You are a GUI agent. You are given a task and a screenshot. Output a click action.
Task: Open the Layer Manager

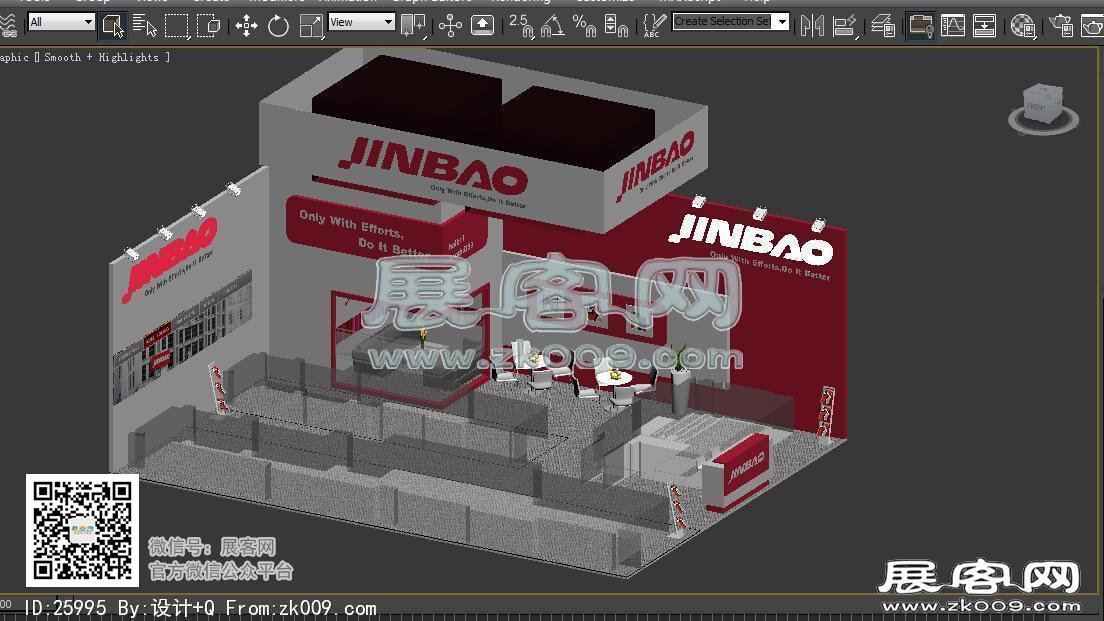pos(882,26)
